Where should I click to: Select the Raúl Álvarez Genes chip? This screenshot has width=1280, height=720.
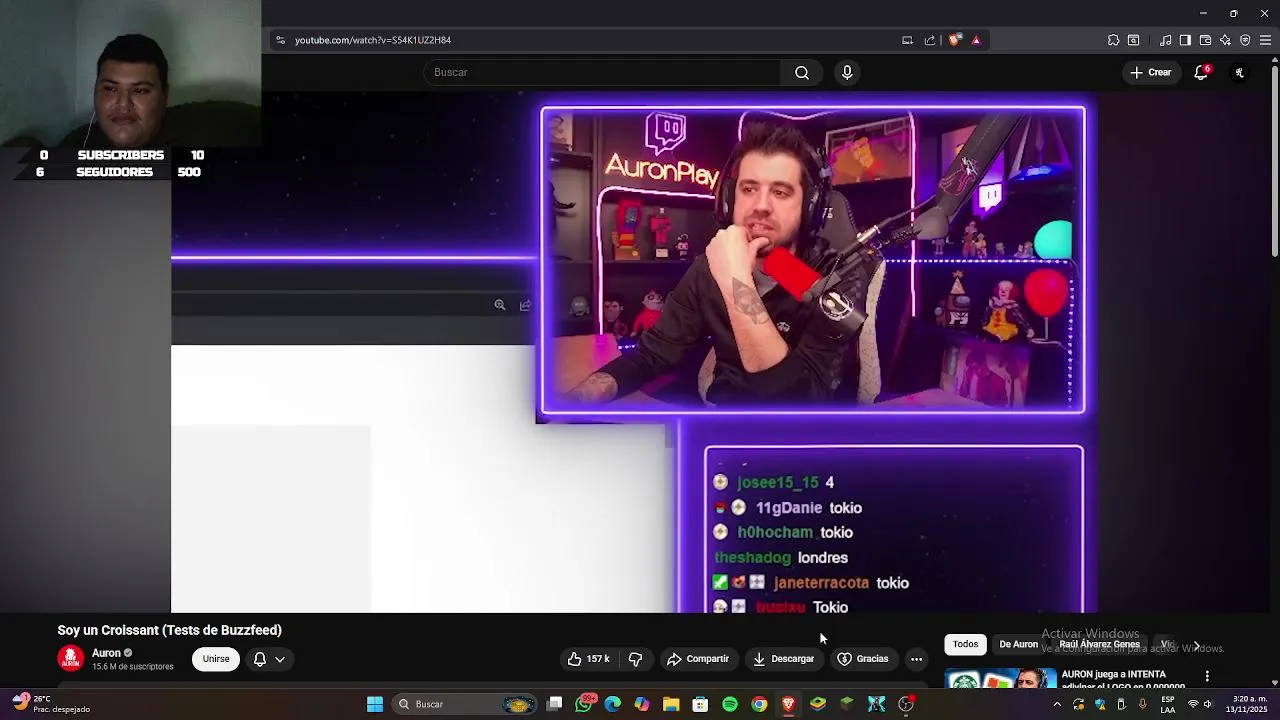pyautogui.click(x=1099, y=644)
